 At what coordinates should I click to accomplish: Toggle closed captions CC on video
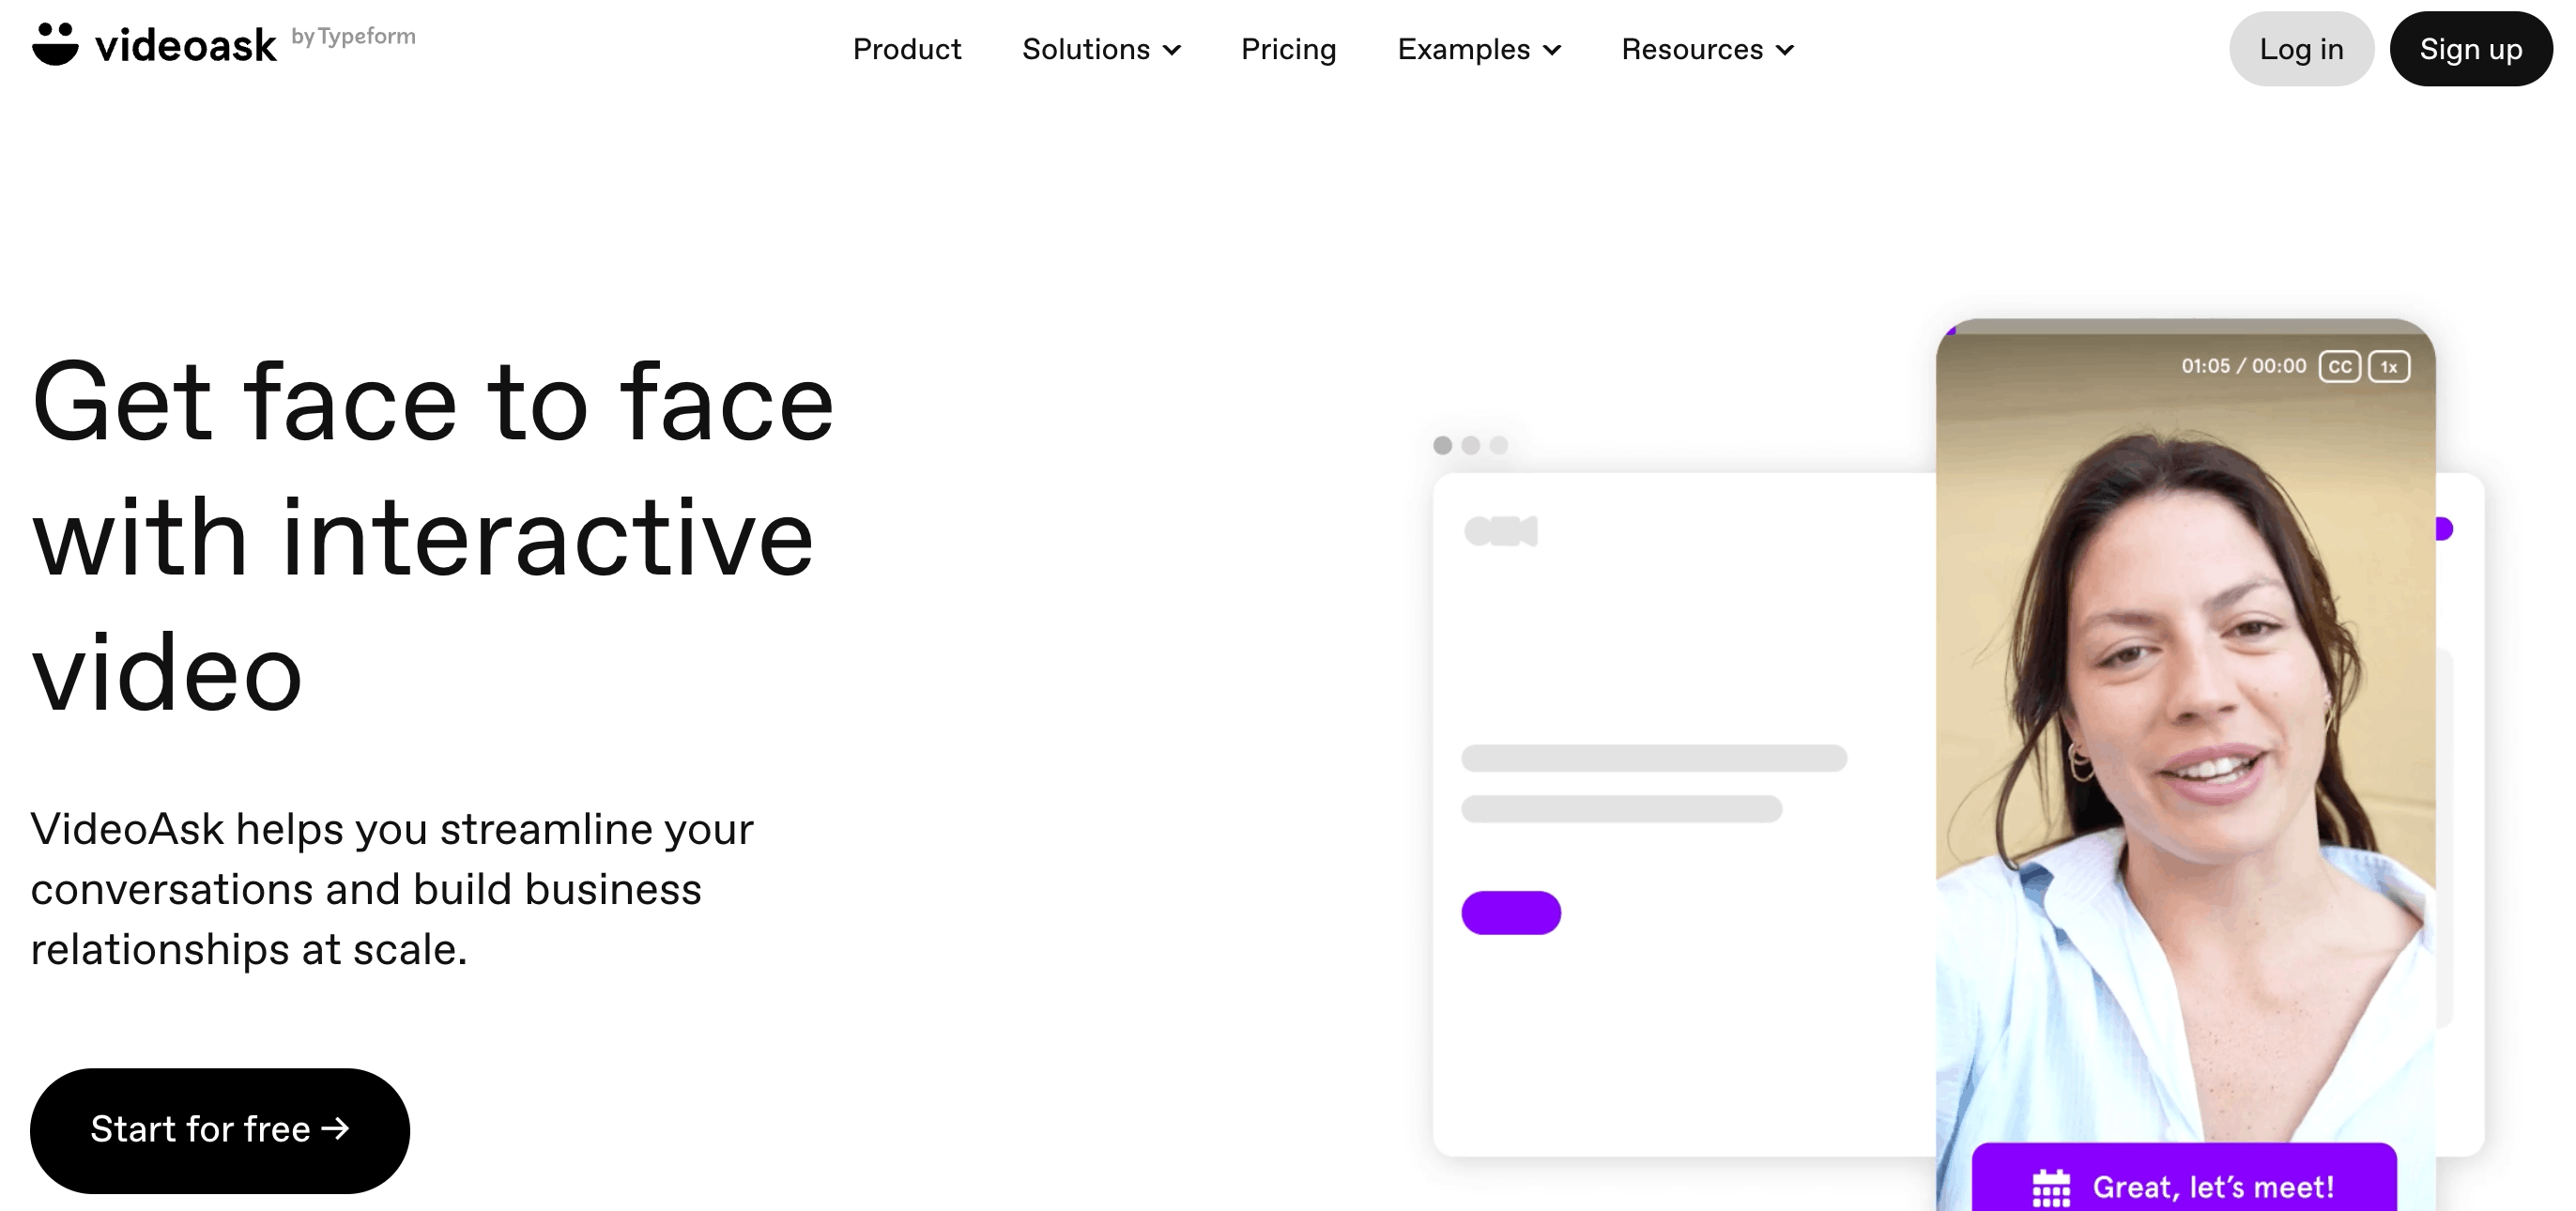pos(2339,366)
